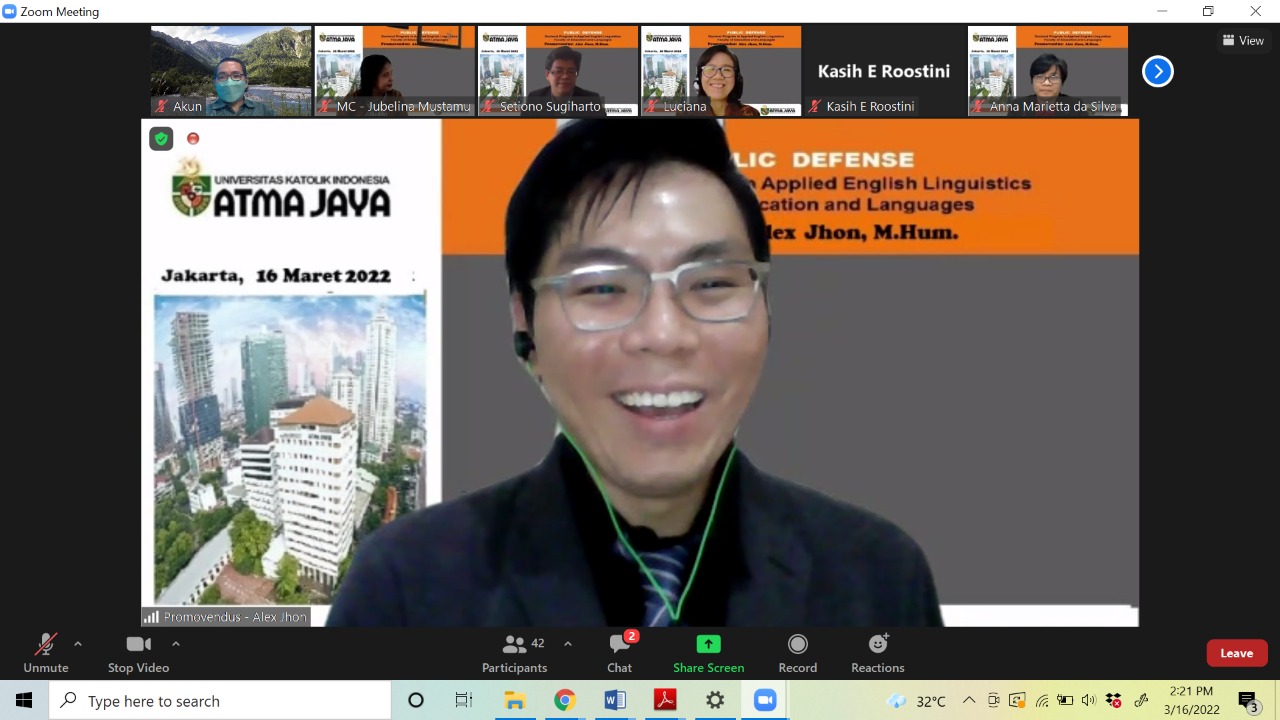Select Akun's video thumbnail
Viewport: 1280px width, 720px height.
pyautogui.click(x=231, y=71)
